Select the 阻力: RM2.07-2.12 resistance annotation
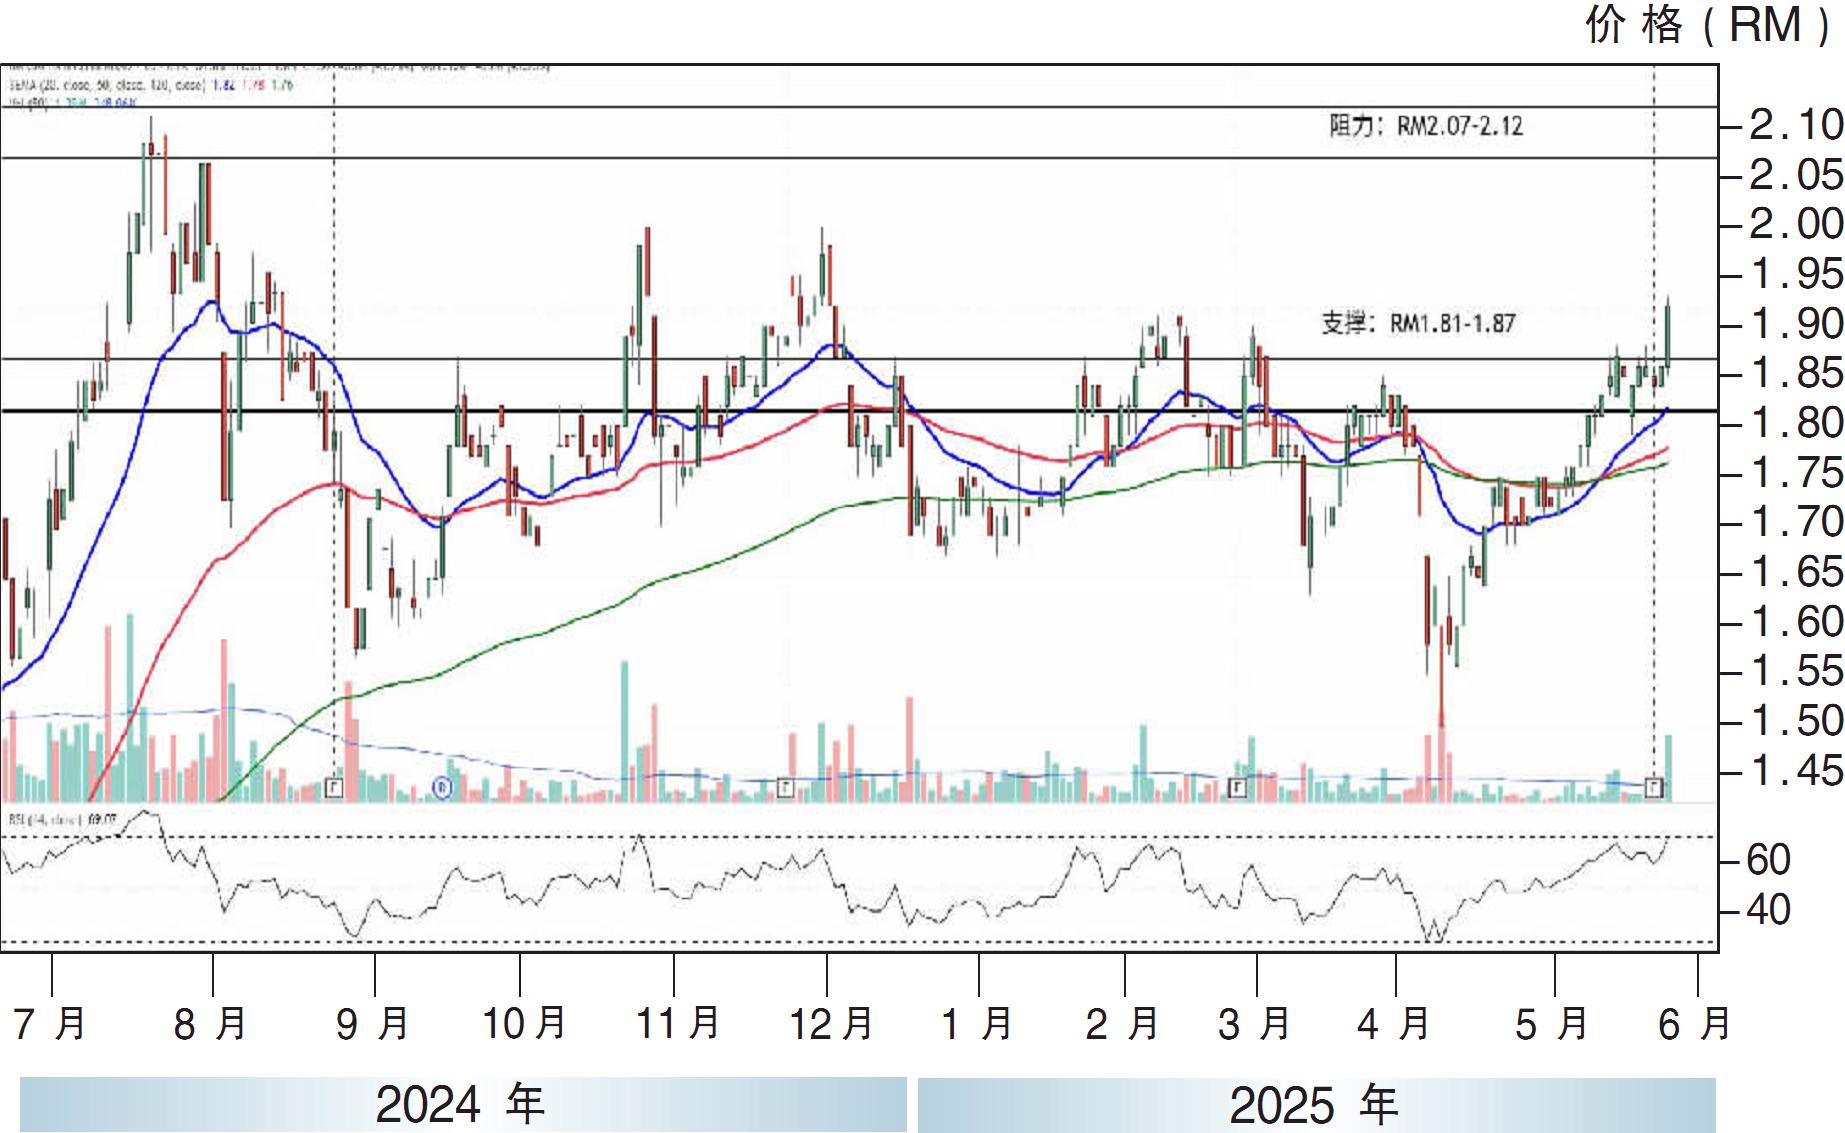This screenshot has width=1845, height=1133. pyautogui.click(x=1426, y=126)
